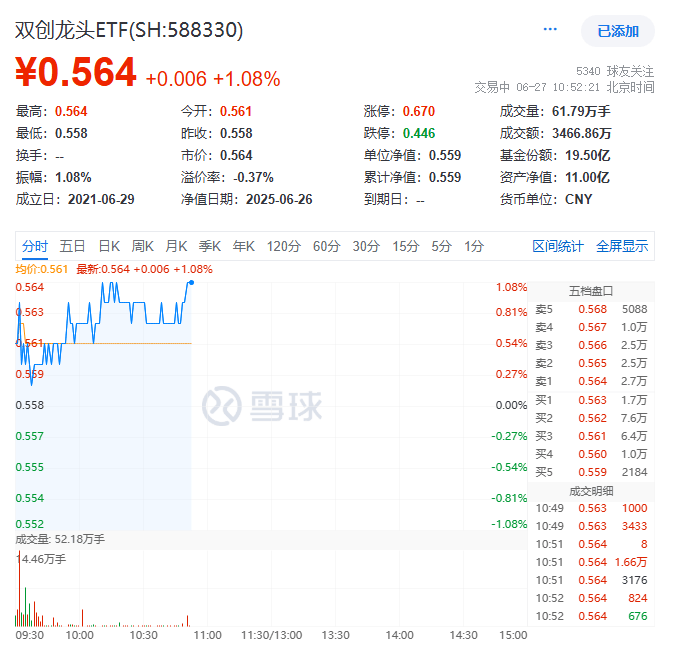Click the 双创龙头ETF(SH:588330) title
This screenshot has width=675, height=658.
point(129,30)
